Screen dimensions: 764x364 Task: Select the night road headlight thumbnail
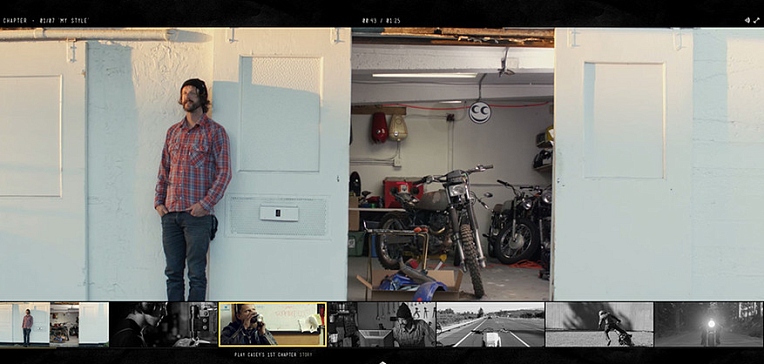[708, 324]
